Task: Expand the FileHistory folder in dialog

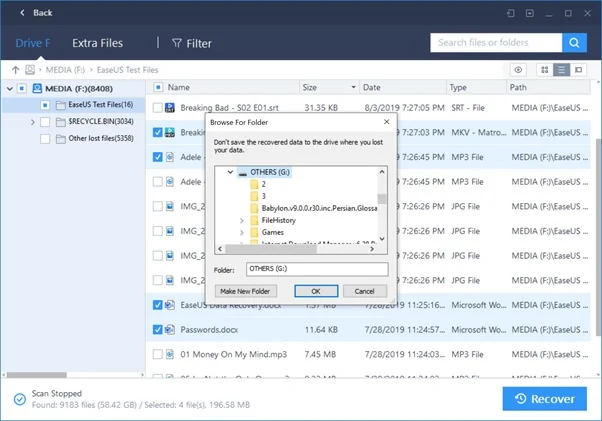Action: tap(241, 219)
